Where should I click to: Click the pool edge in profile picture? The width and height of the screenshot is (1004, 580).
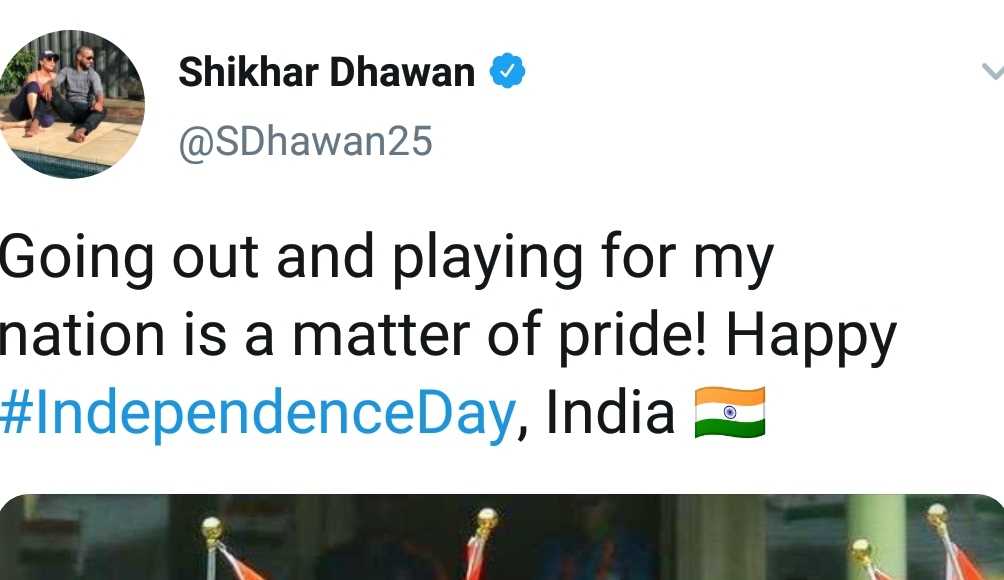click(x=58, y=164)
